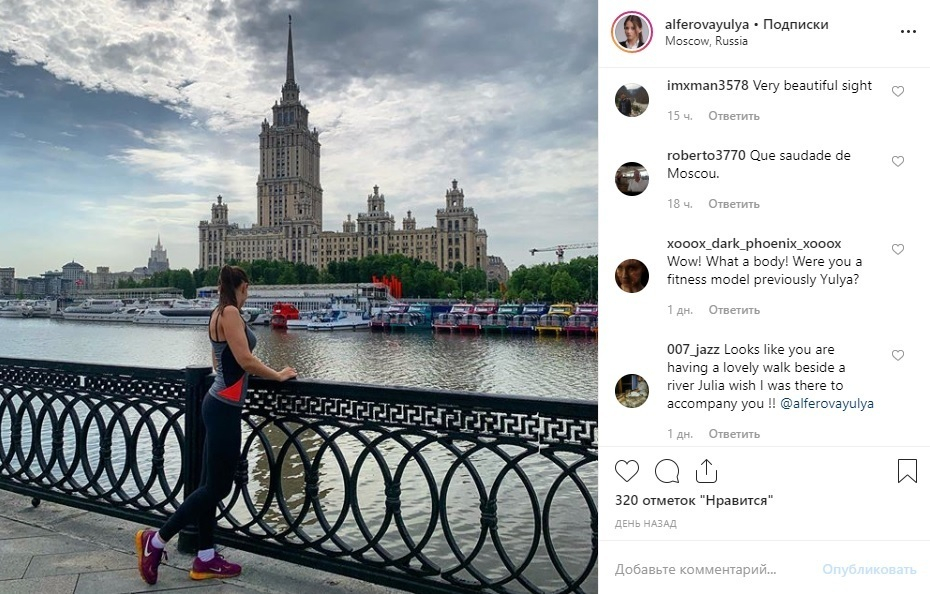This screenshot has width=930, height=594.
Task: Save the post with the bookmark icon
Action: [x=907, y=471]
